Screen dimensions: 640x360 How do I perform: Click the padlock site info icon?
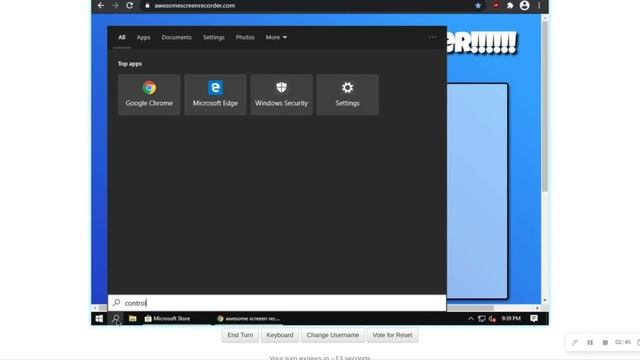(x=147, y=6)
